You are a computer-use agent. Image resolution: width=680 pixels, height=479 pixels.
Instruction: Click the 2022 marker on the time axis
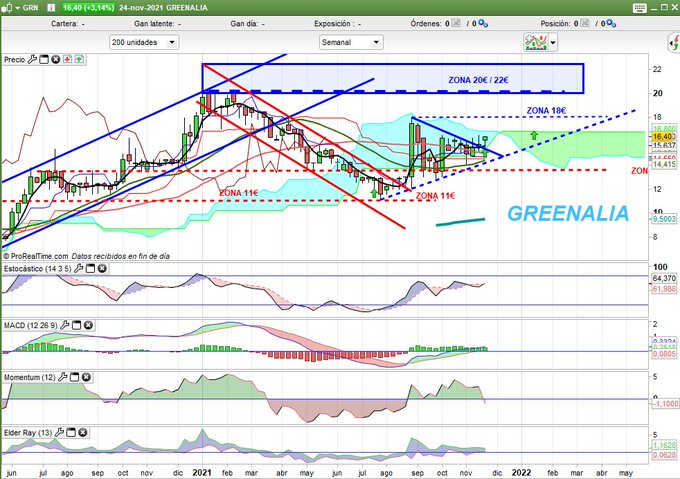(x=522, y=472)
